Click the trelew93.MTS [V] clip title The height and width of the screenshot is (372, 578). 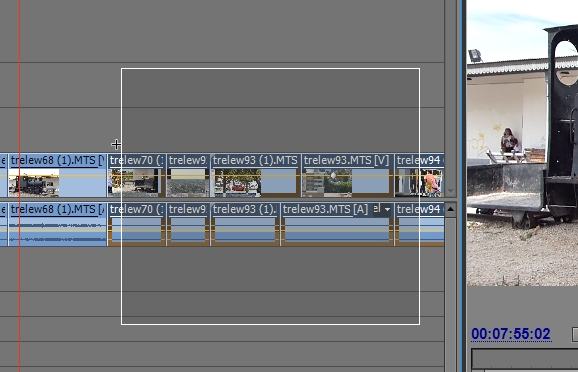click(x=346, y=160)
